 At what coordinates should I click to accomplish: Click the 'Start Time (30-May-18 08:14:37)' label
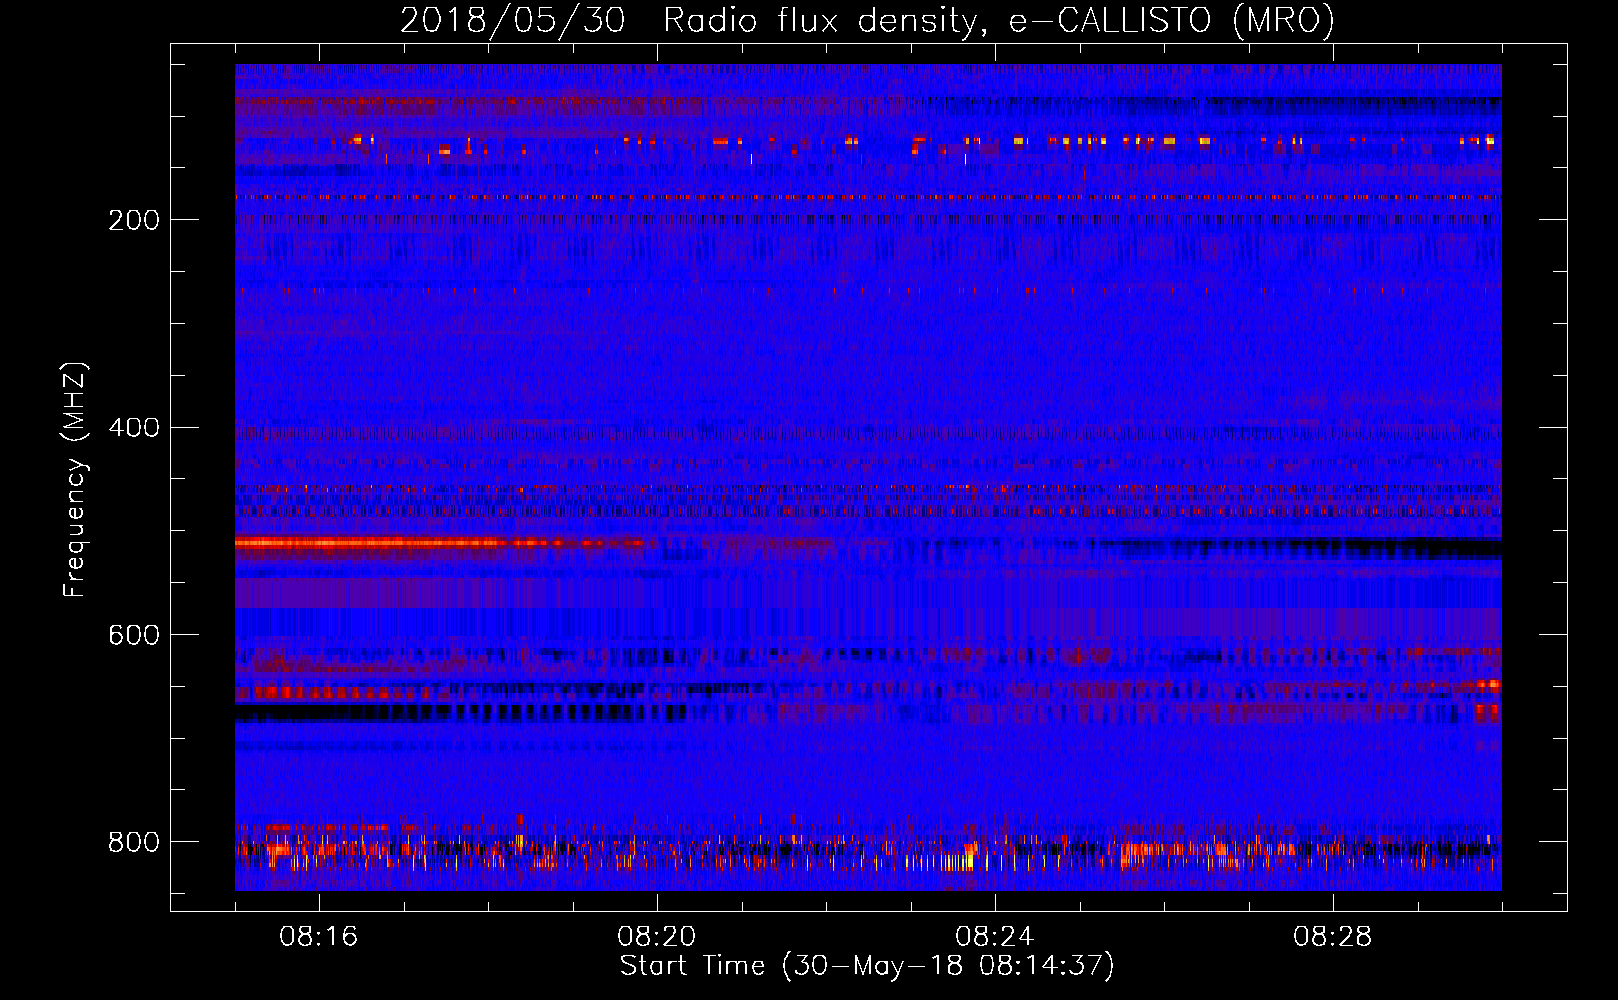(x=867, y=966)
